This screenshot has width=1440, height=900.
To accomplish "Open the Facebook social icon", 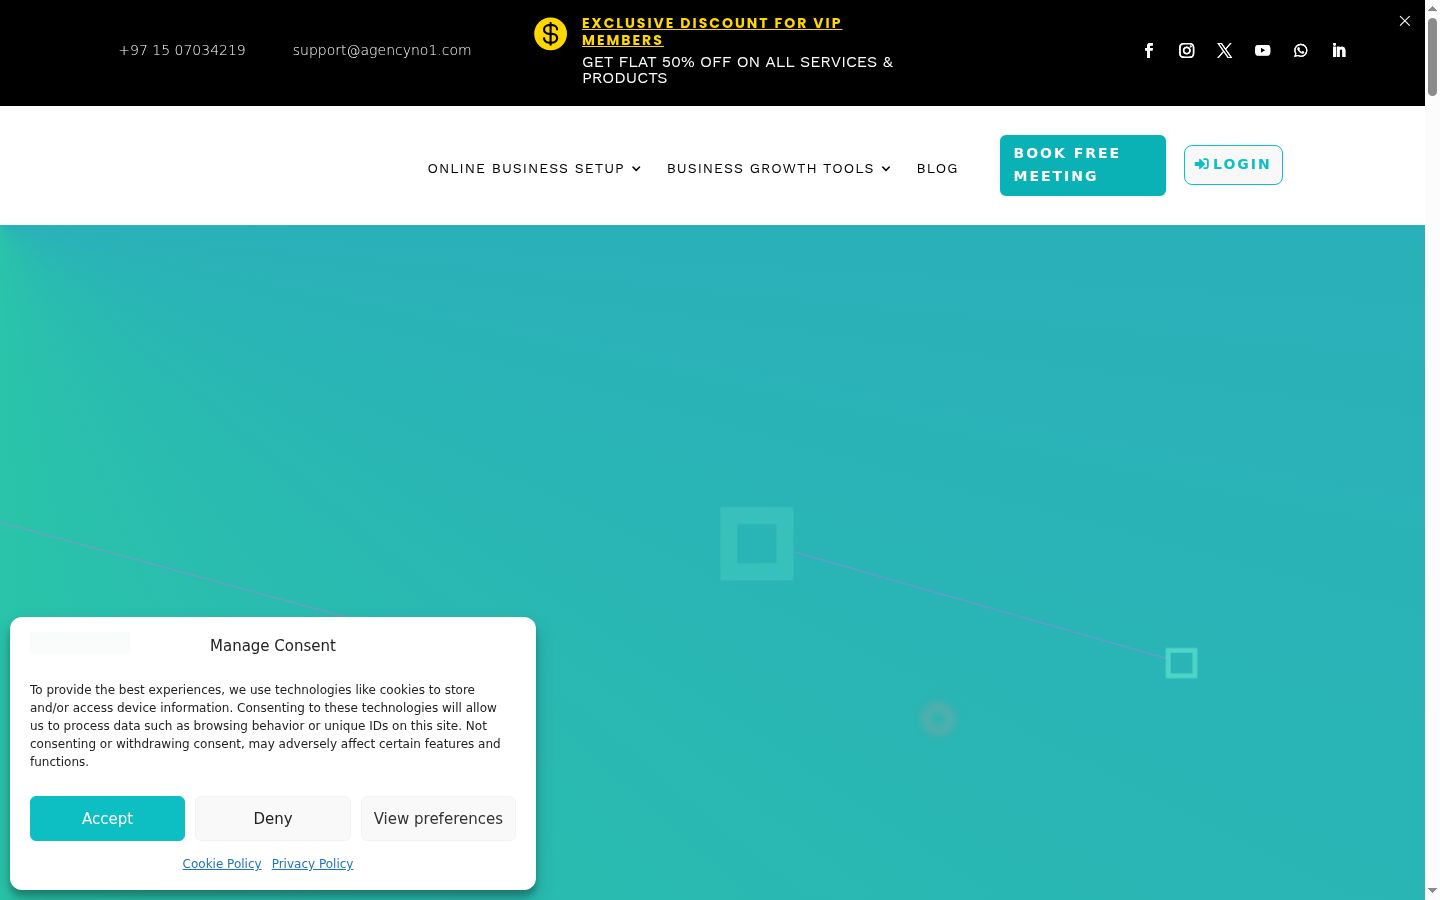I will pos(1149,50).
